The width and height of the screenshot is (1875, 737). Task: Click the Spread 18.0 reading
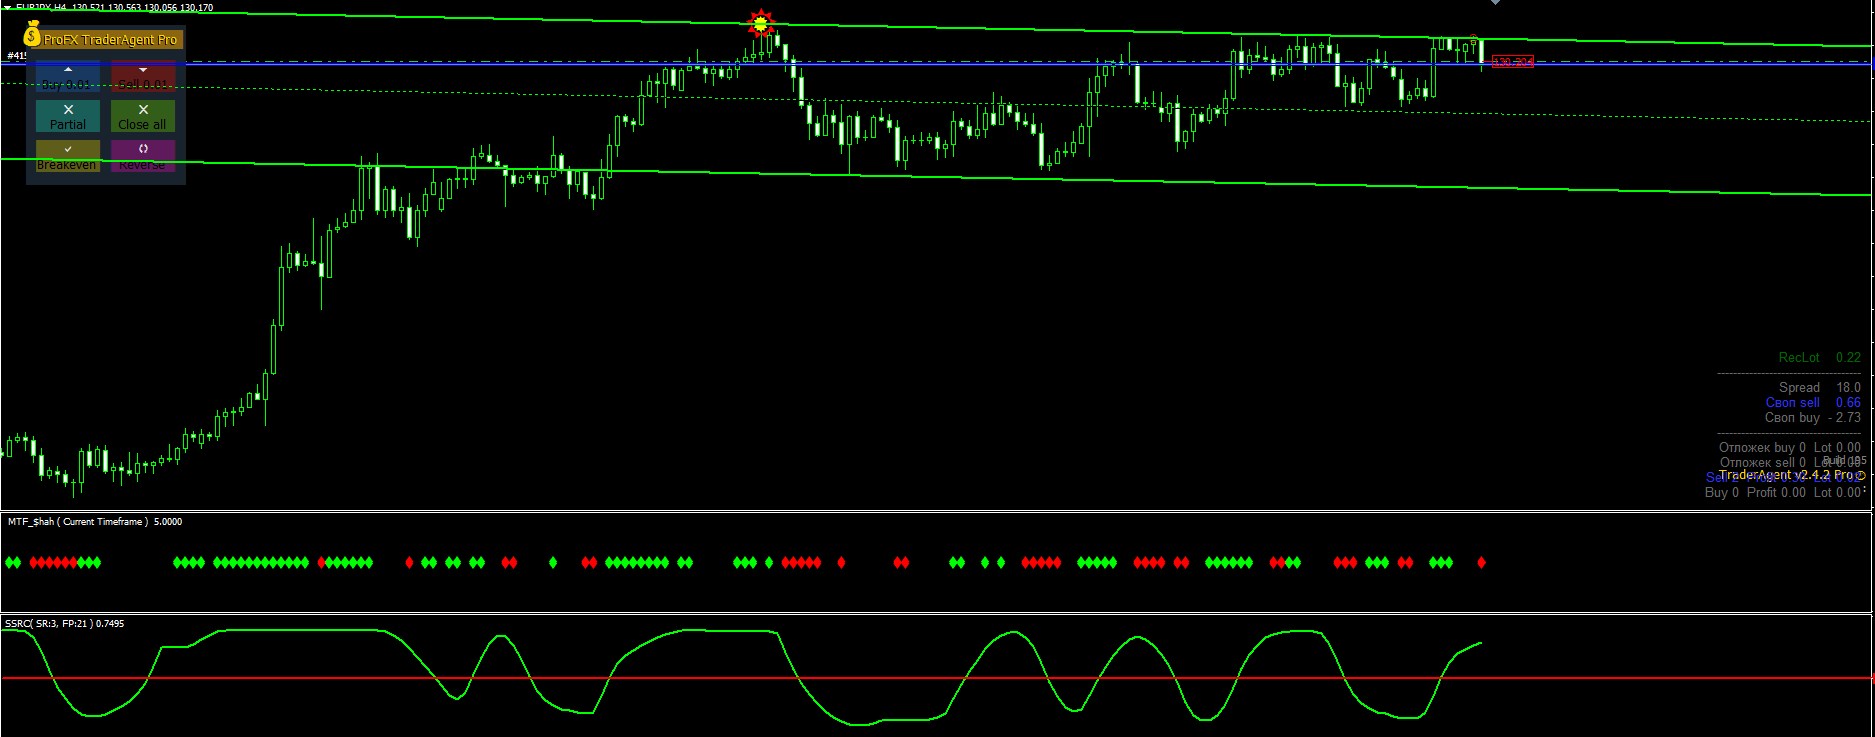click(x=1819, y=387)
